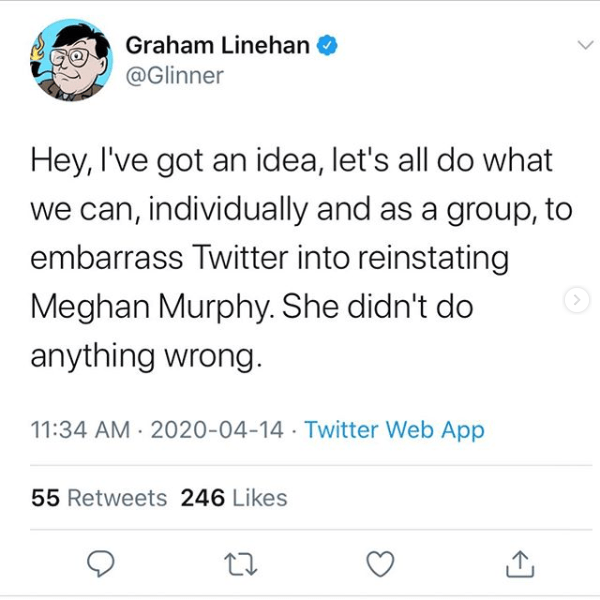The height and width of the screenshot is (600, 600).
Task: Open the share tweet icon
Action: [520, 565]
